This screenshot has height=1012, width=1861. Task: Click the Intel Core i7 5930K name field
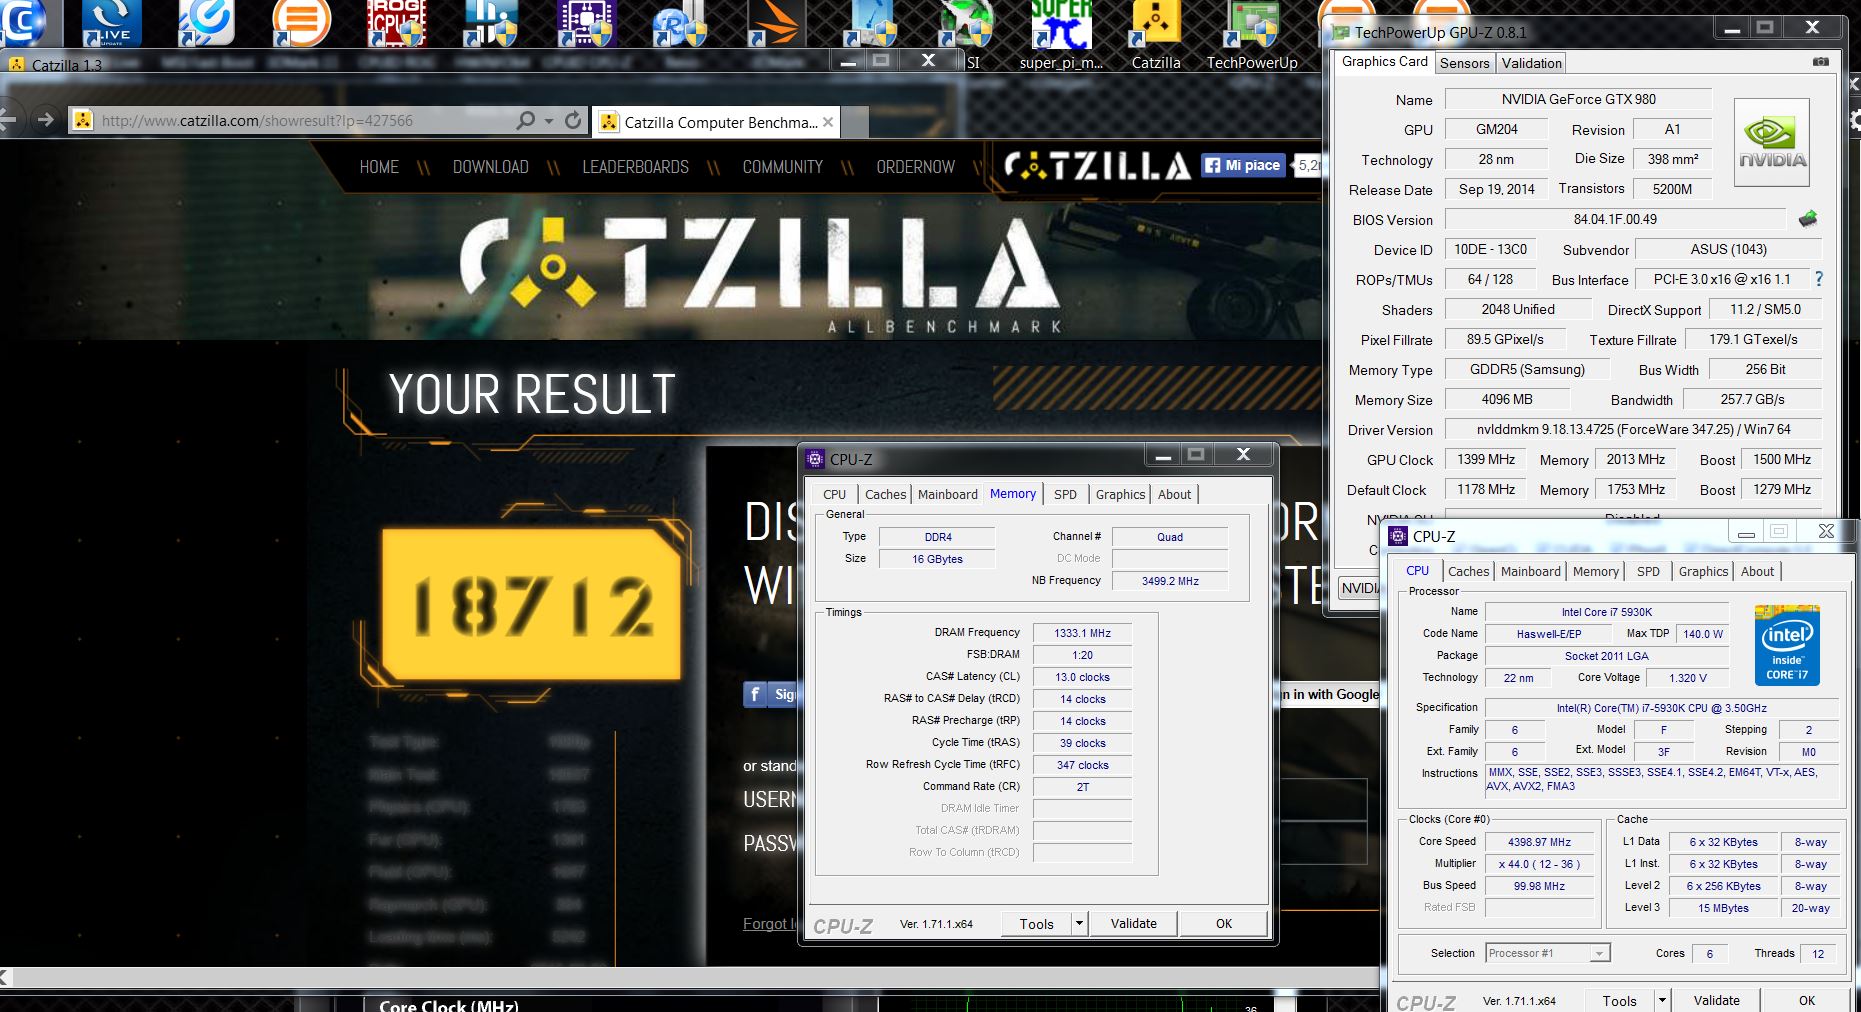tap(1606, 612)
